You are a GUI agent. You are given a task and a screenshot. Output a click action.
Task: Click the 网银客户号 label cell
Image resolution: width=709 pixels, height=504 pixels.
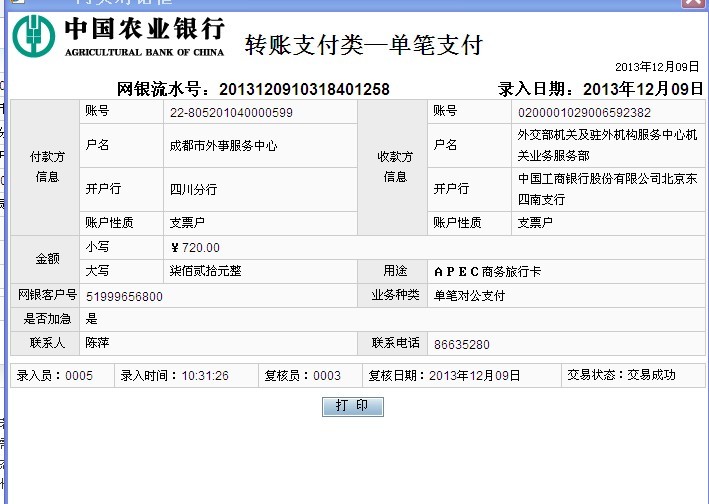pyautogui.click(x=47, y=295)
